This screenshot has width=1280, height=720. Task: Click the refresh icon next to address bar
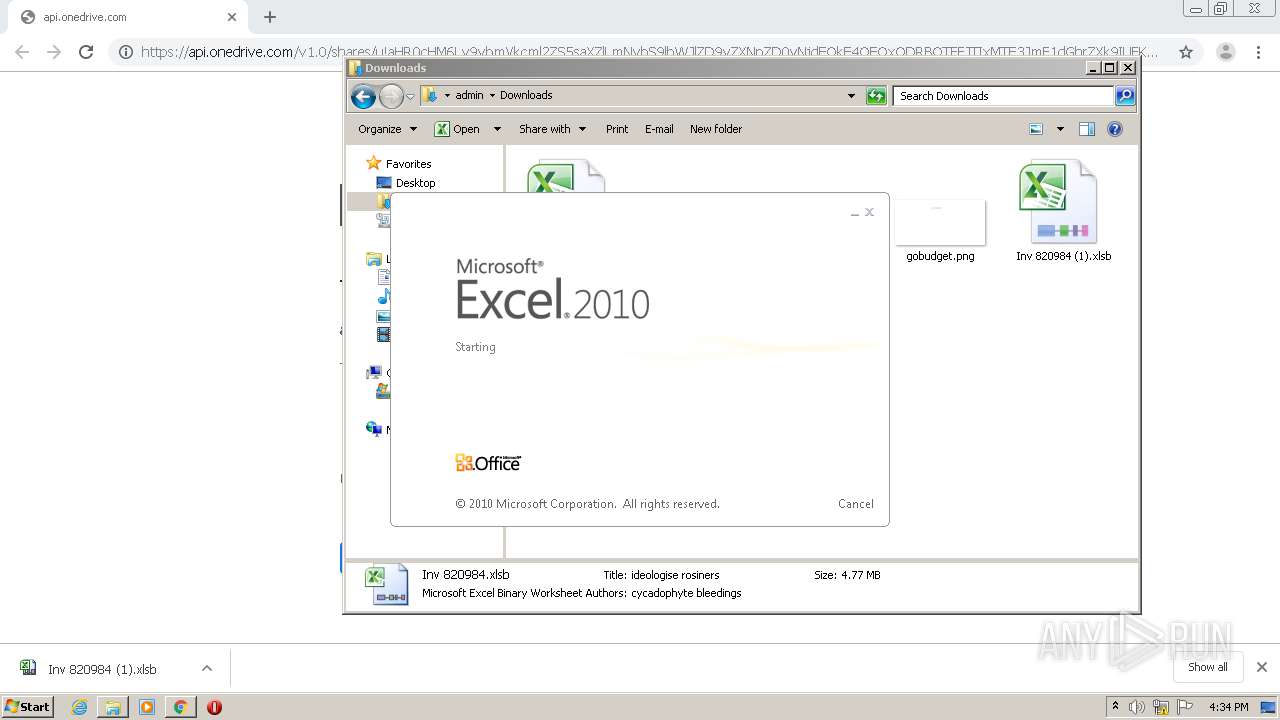point(876,96)
